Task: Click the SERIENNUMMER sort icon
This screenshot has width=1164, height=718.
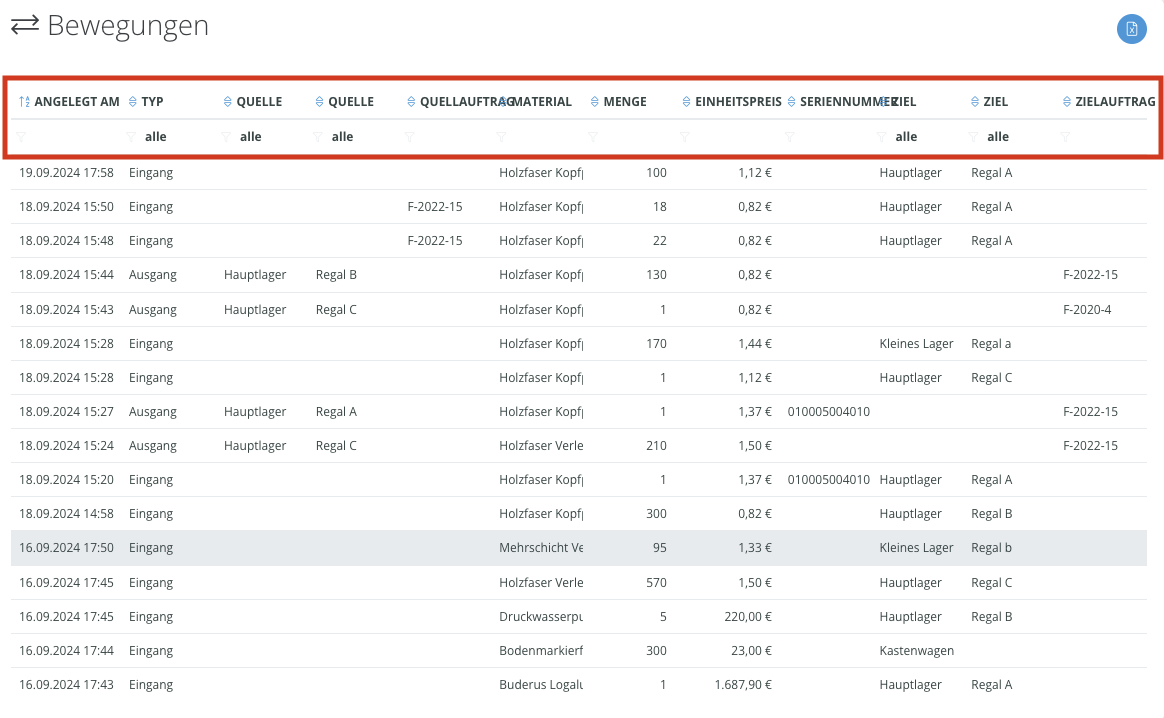Action: tap(791, 102)
